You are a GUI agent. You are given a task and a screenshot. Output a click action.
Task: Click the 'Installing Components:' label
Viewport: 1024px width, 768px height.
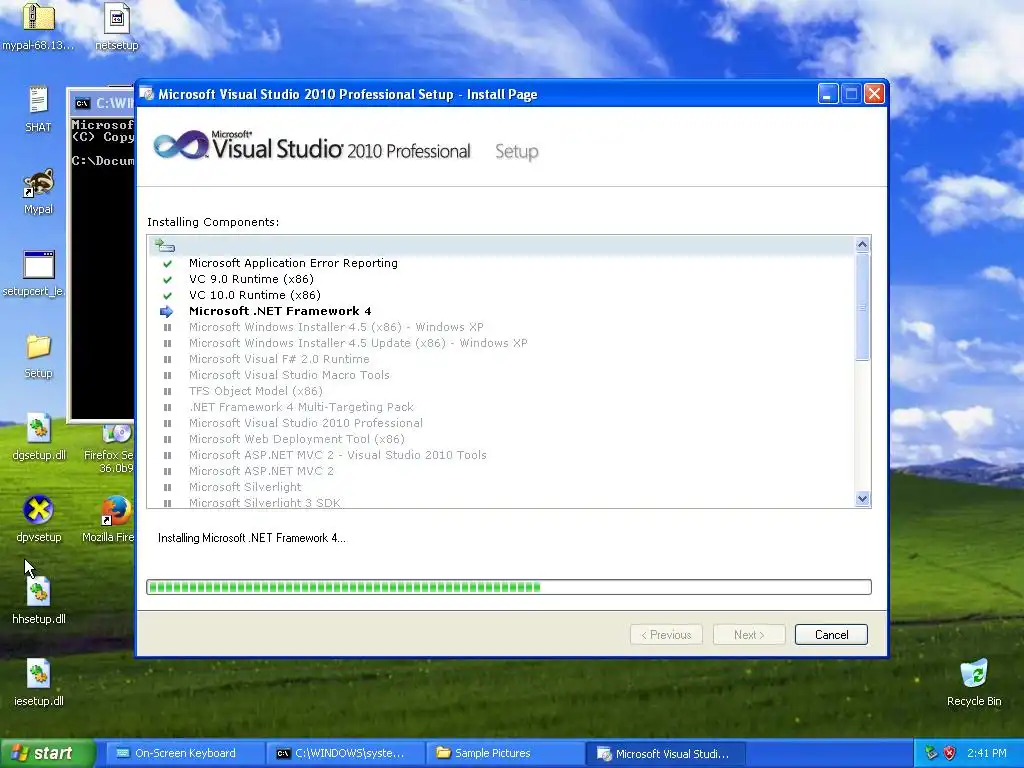click(x=213, y=222)
